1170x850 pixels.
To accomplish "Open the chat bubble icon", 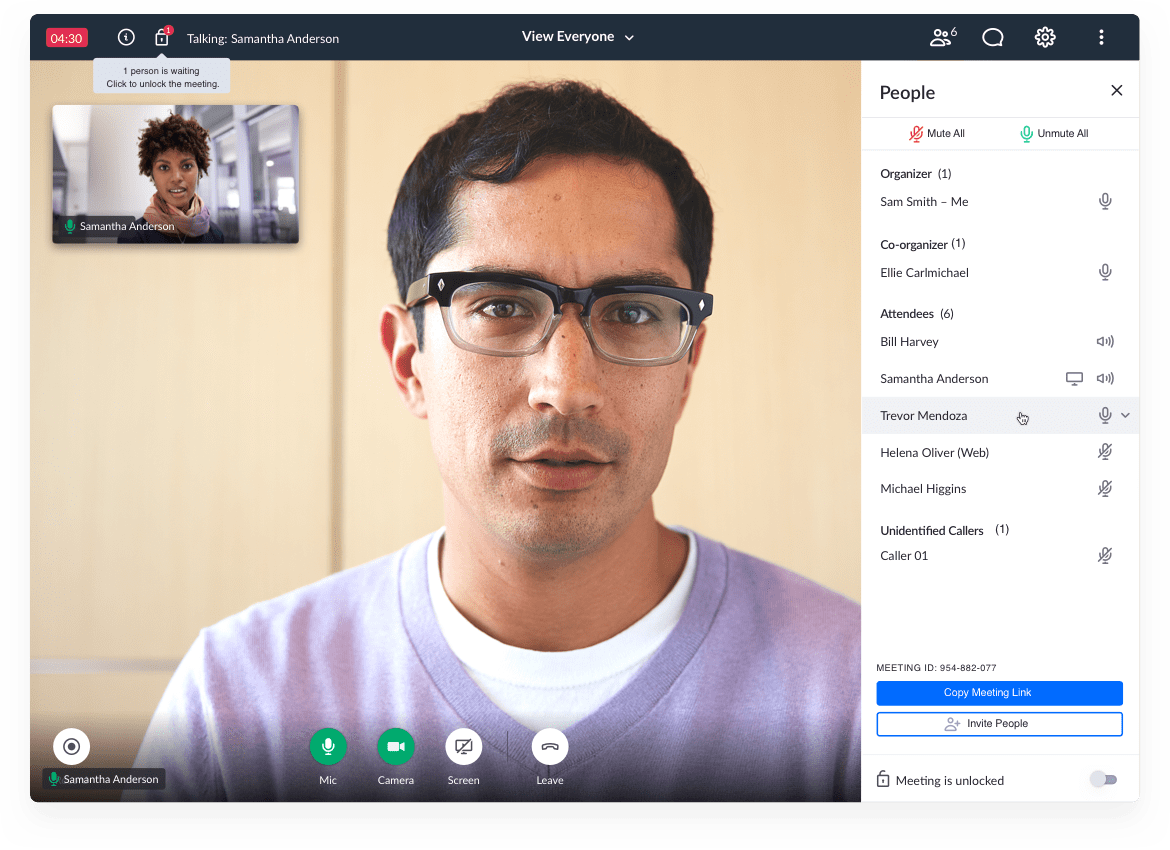I will click(993, 37).
